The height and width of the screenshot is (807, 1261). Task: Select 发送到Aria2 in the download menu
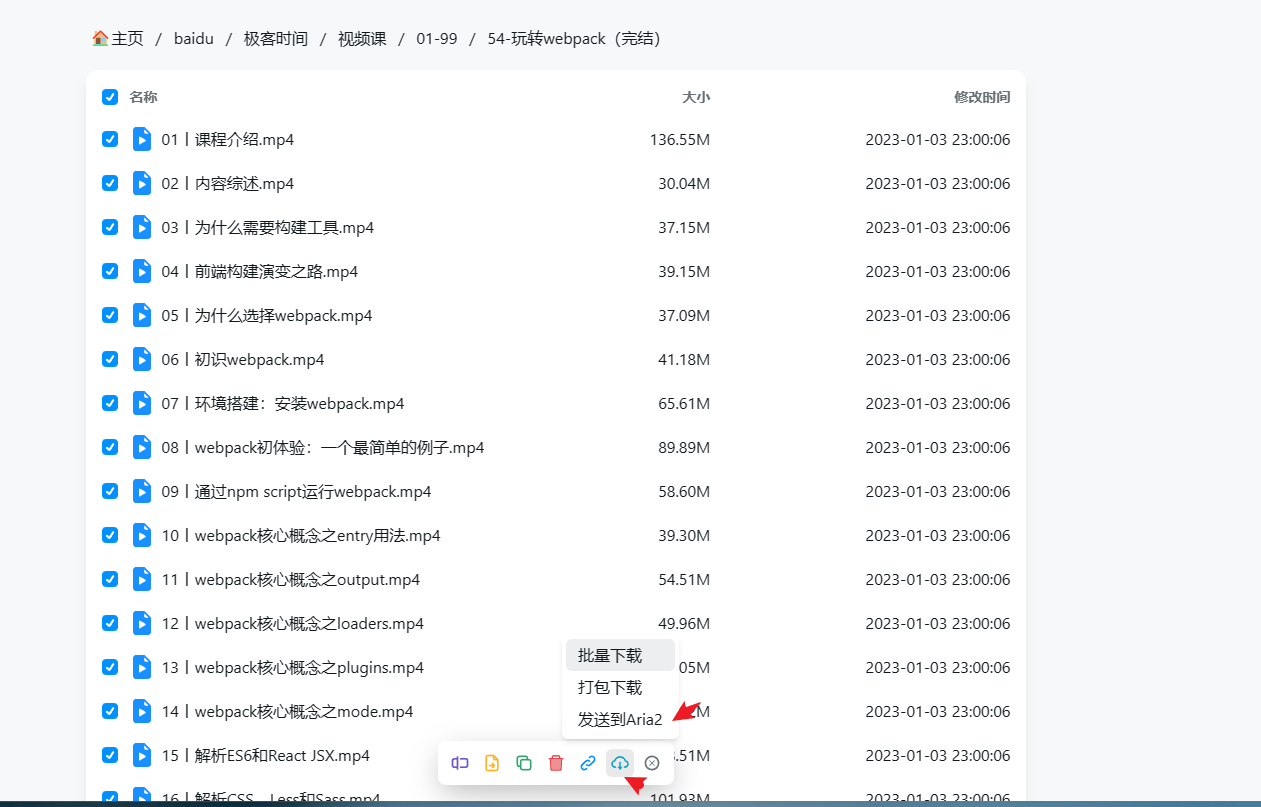click(619, 719)
